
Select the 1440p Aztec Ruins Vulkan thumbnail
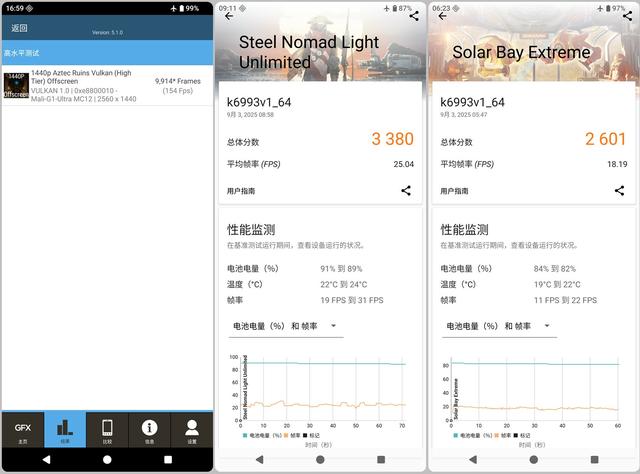click(x=16, y=85)
